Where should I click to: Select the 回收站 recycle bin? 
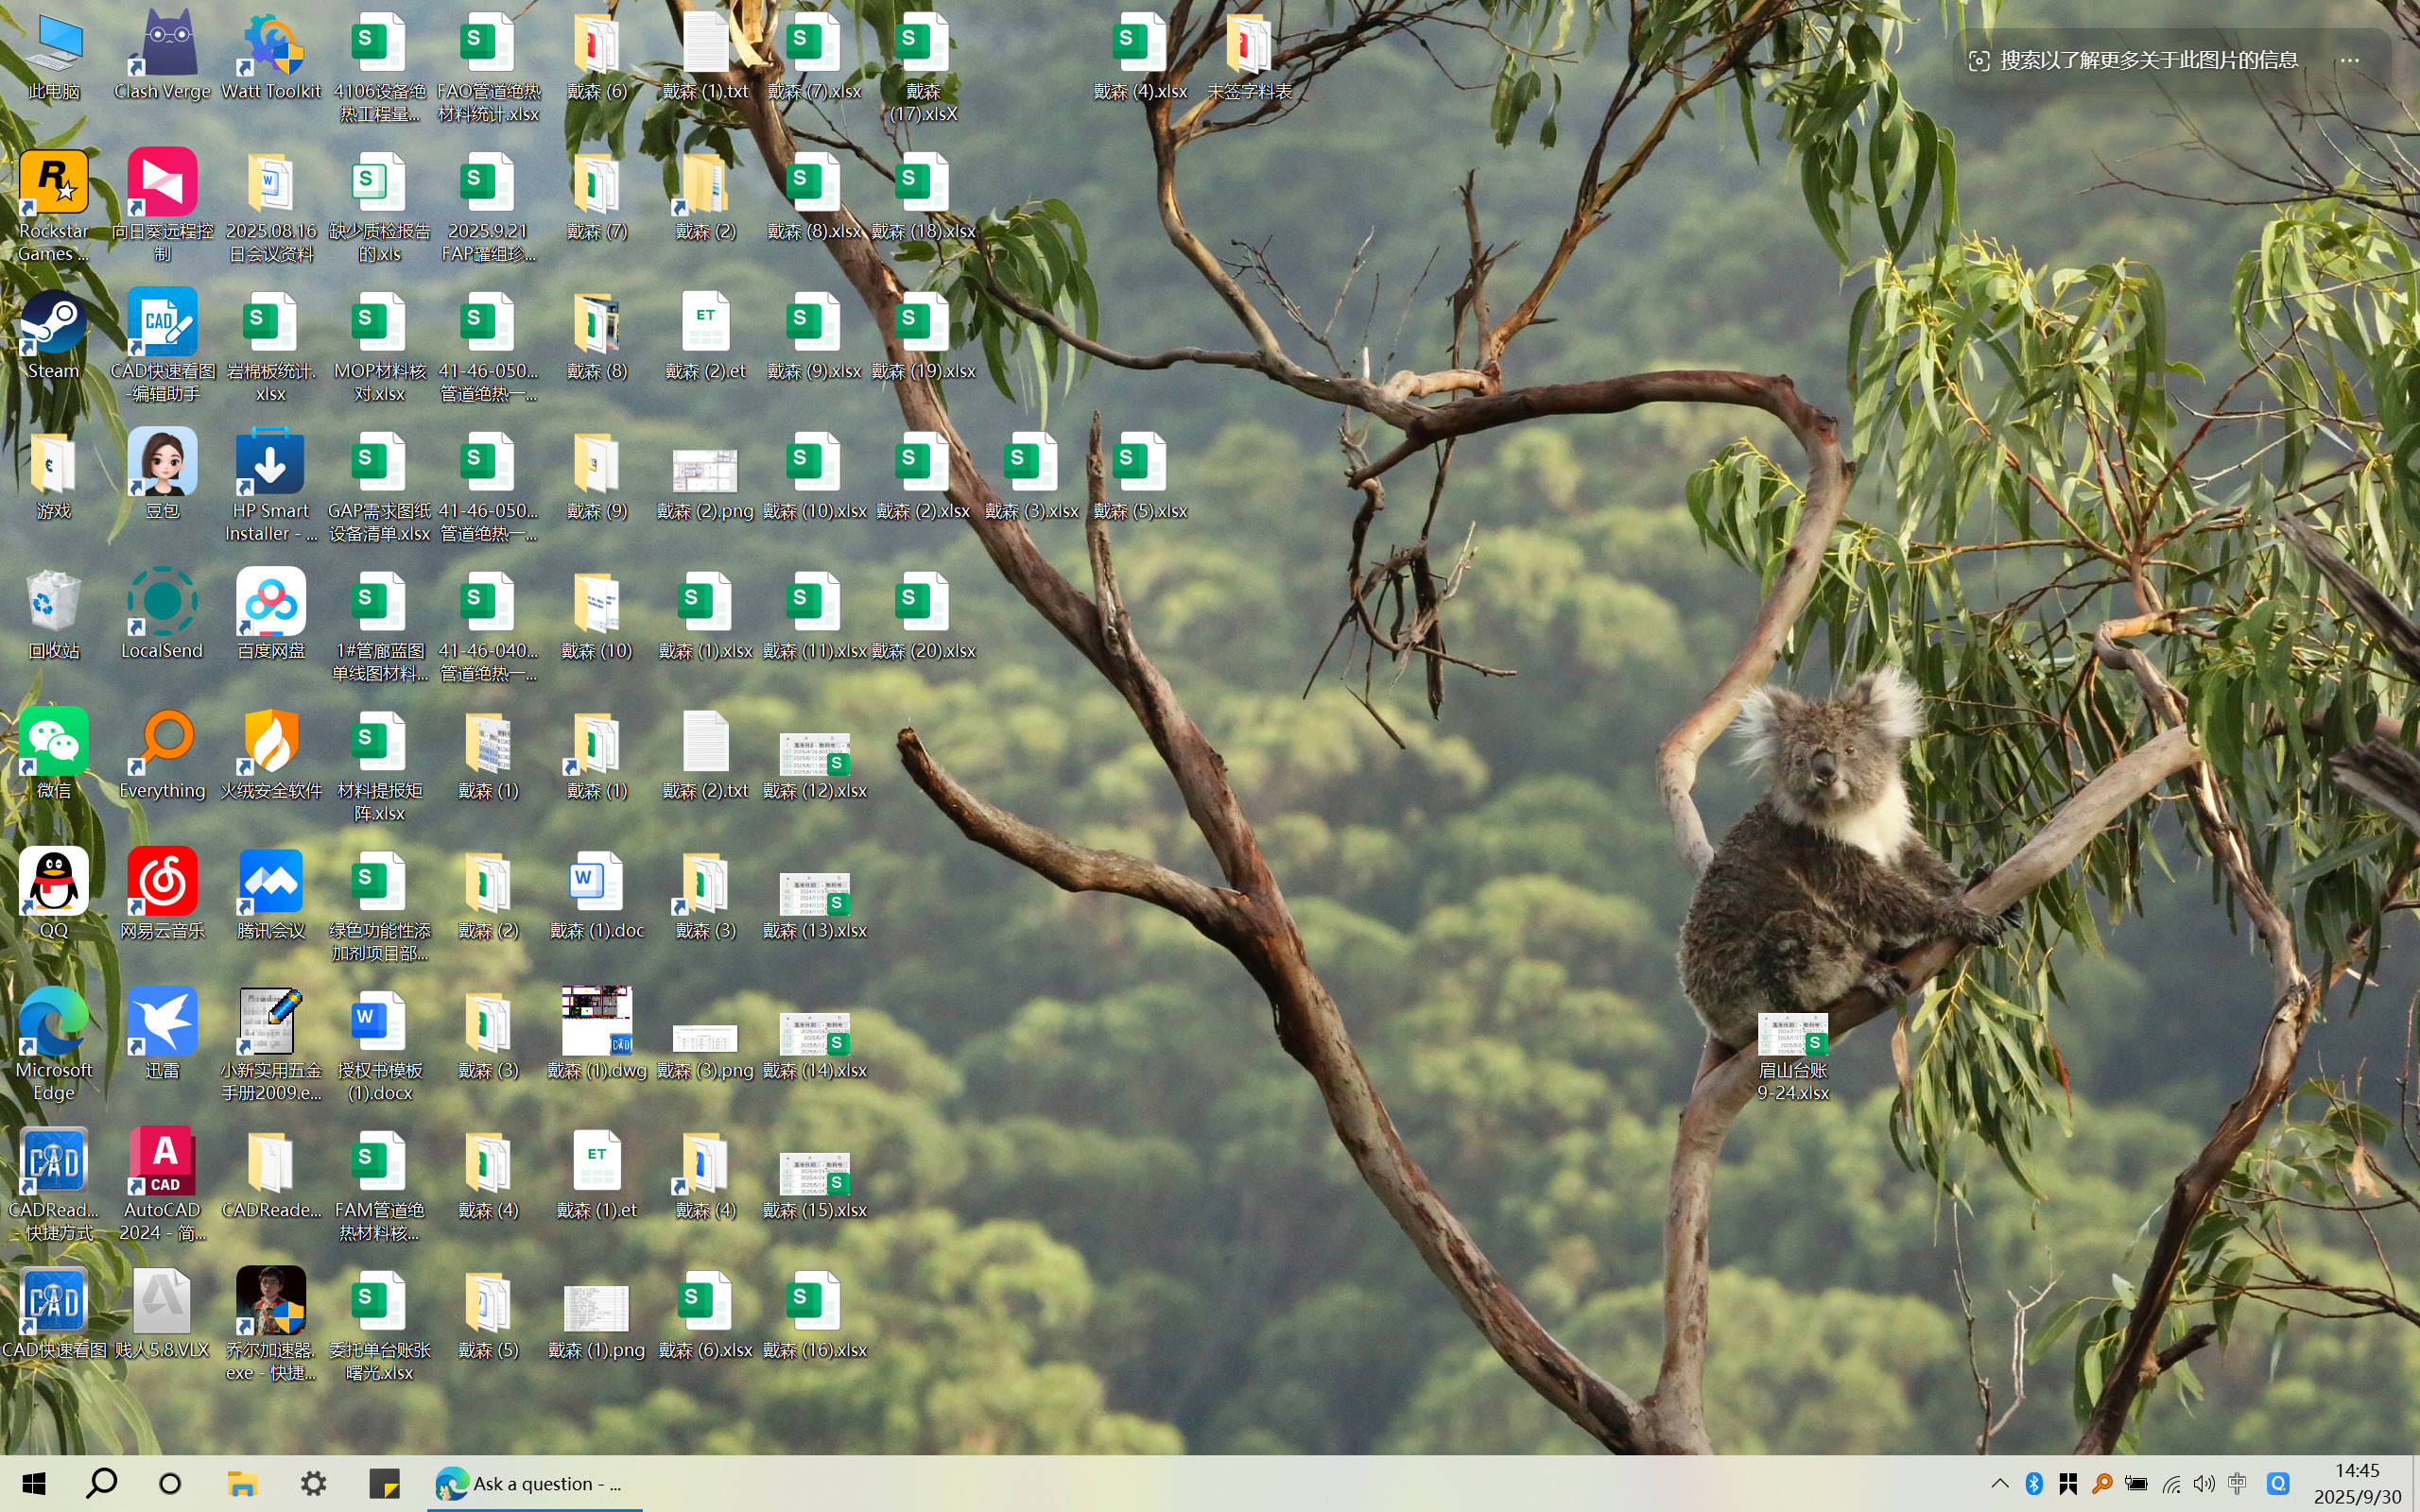click(x=53, y=615)
